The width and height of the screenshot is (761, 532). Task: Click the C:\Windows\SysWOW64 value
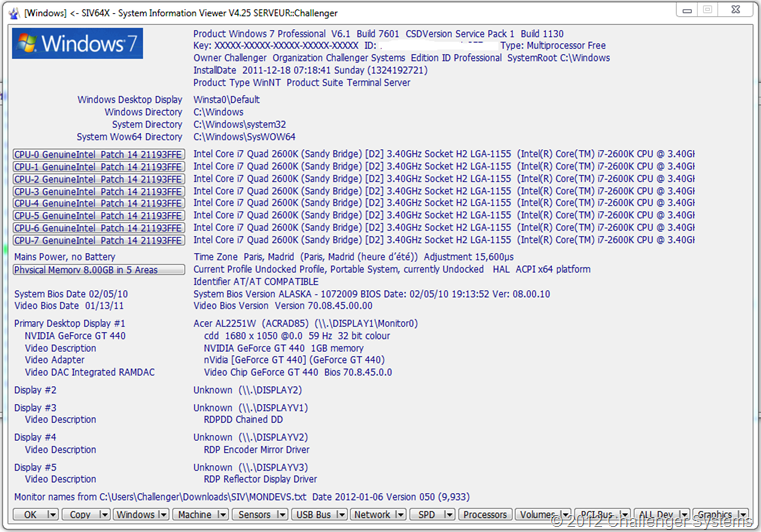244,137
